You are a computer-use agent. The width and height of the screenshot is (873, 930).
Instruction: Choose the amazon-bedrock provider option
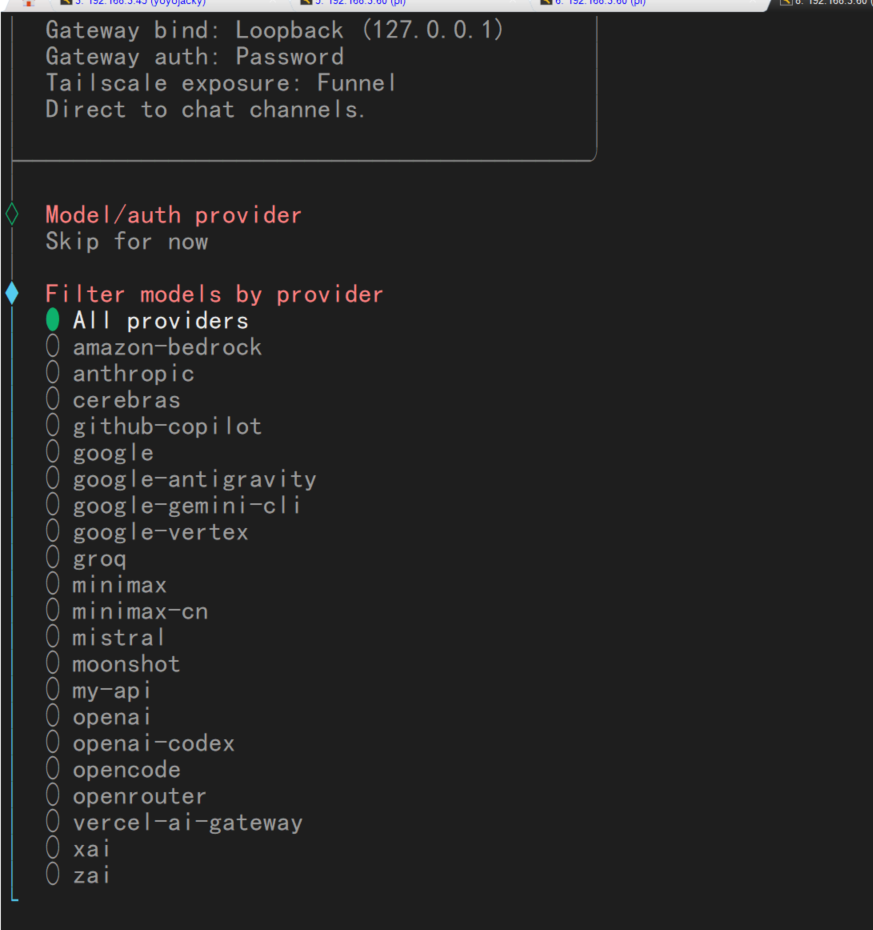[x=154, y=347]
